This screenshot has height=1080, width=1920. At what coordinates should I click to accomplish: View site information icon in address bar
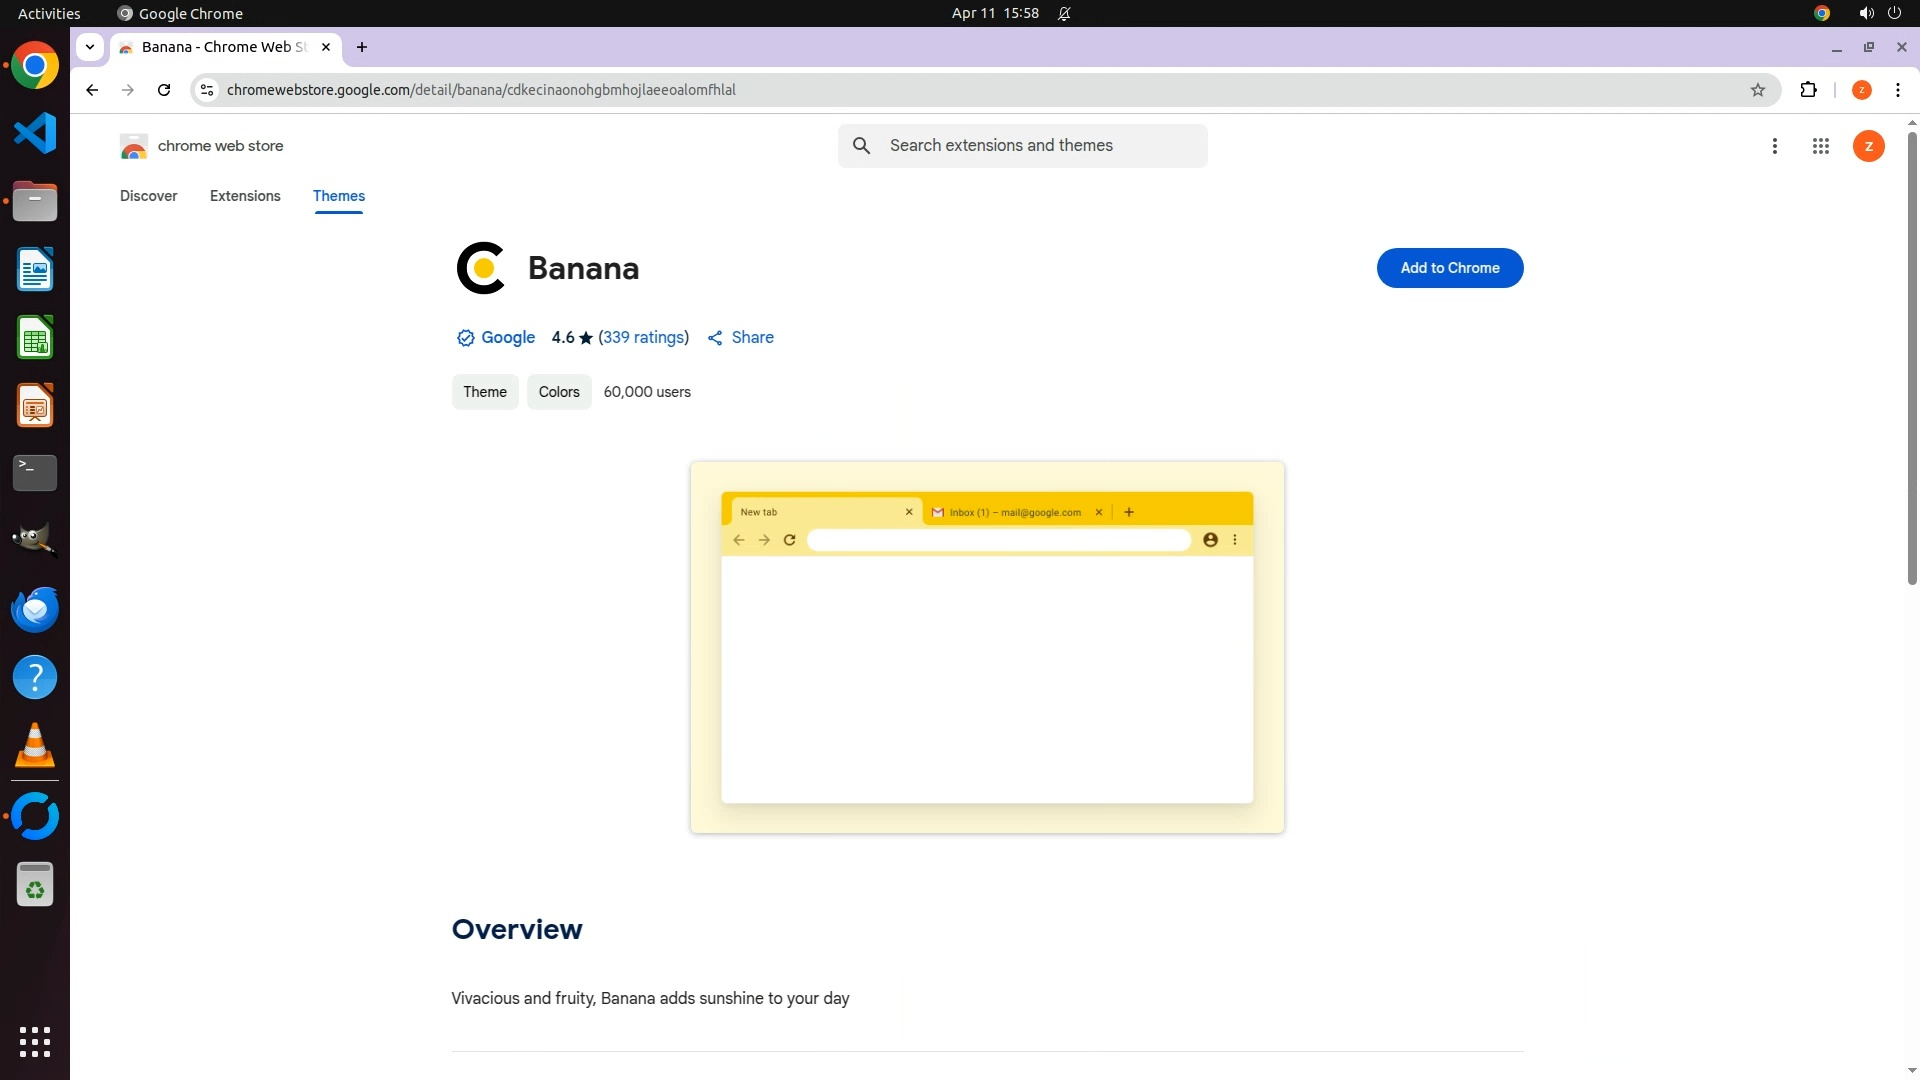(x=207, y=90)
